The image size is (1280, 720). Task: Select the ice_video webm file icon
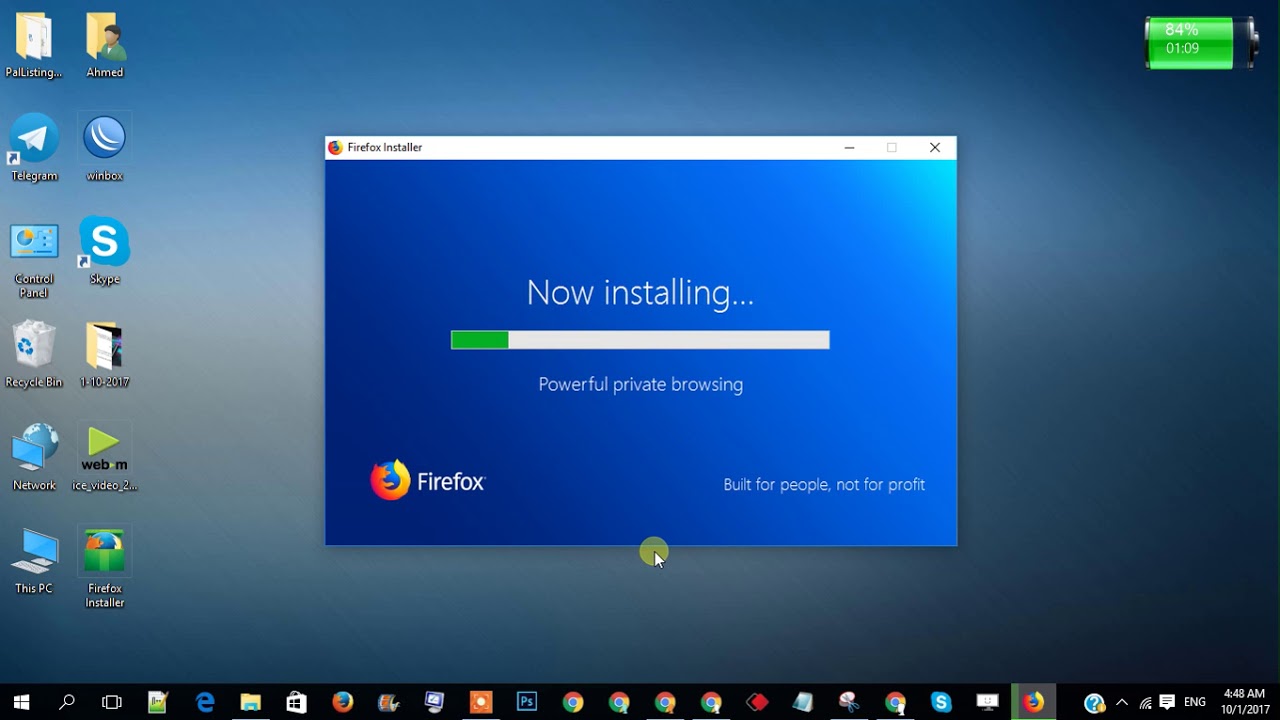[105, 457]
